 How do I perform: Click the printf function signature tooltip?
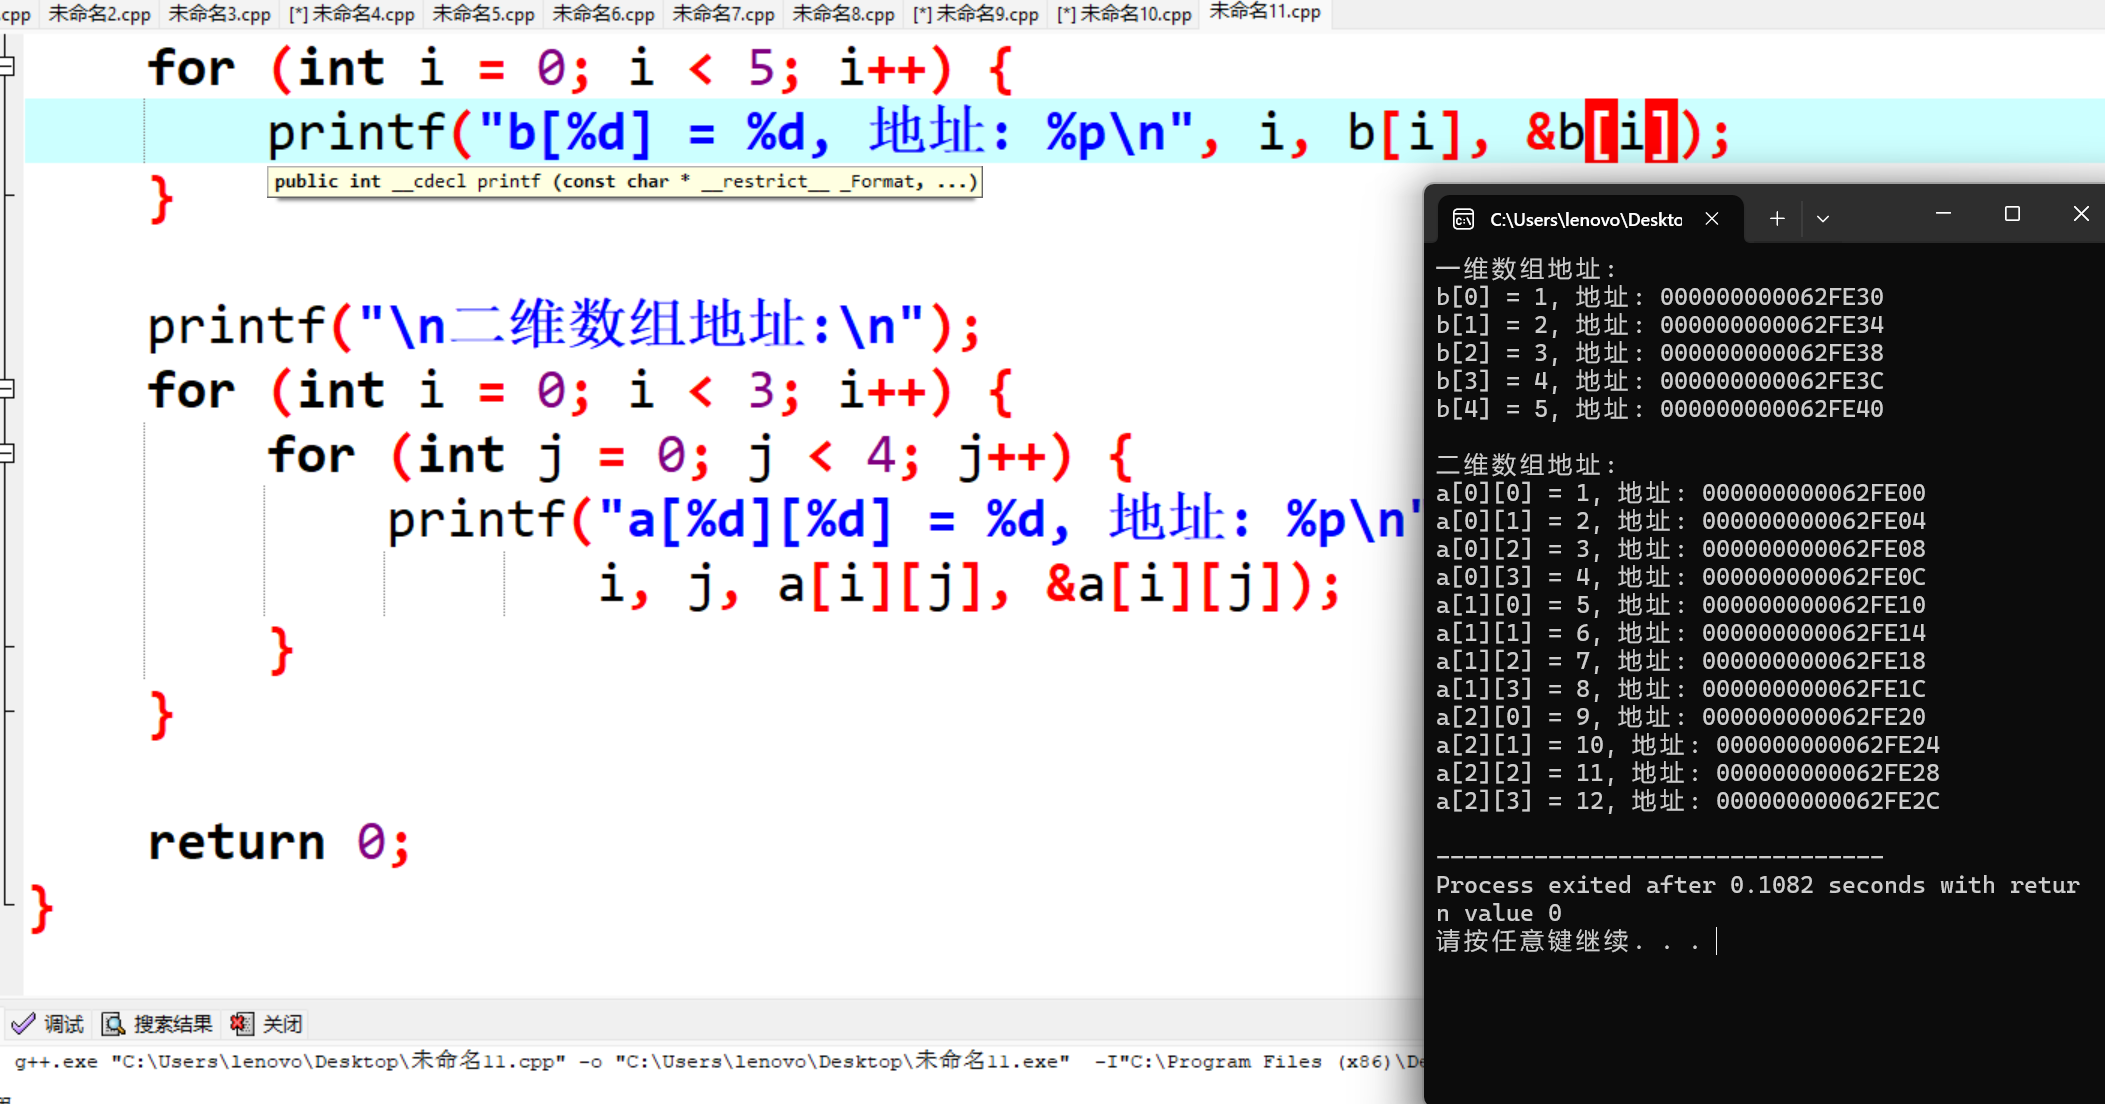[x=624, y=182]
